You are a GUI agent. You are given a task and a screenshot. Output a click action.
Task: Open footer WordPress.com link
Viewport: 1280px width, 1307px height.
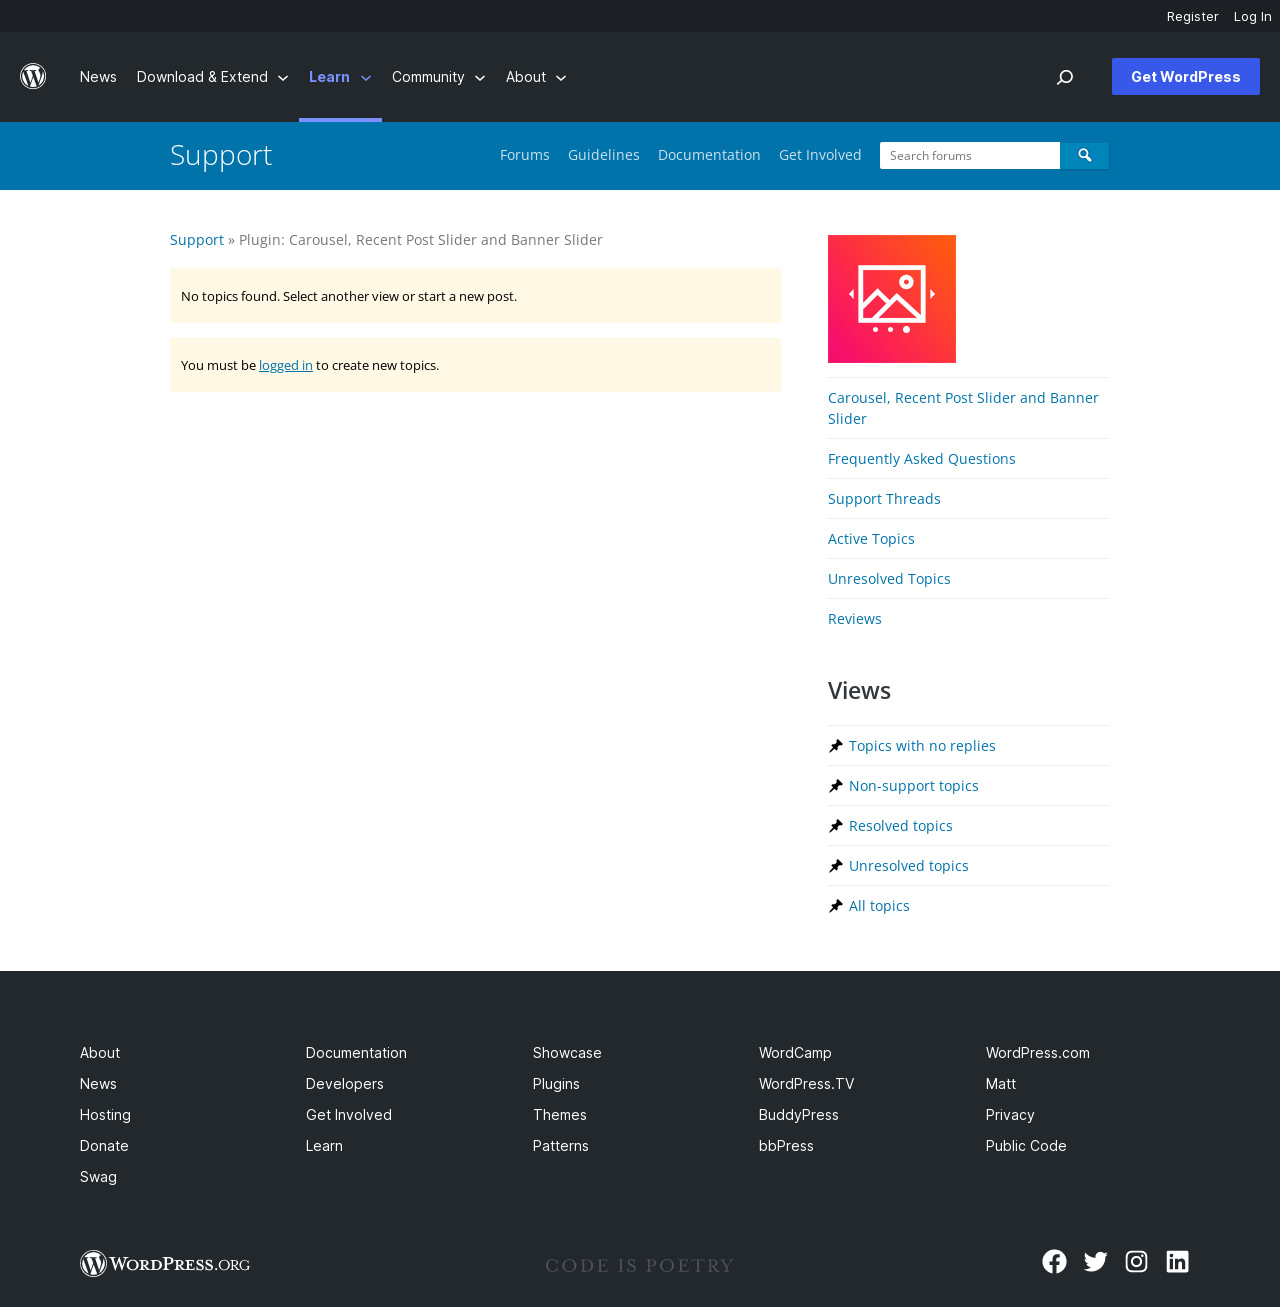[1038, 1053]
